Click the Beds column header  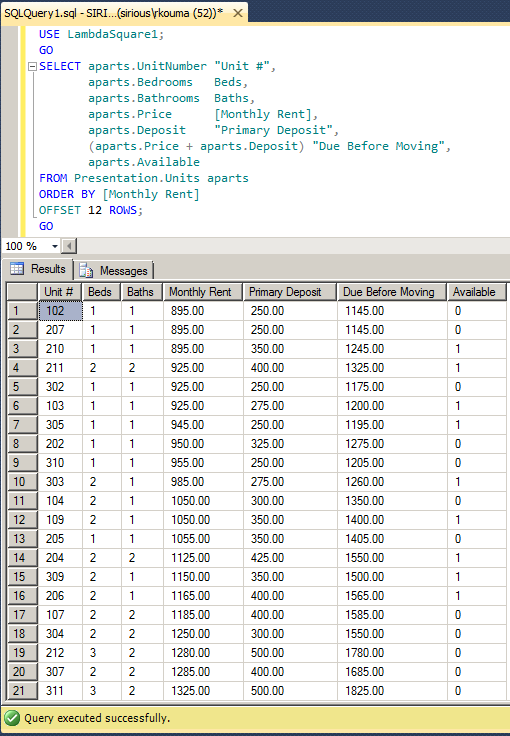(x=101, y=292)
